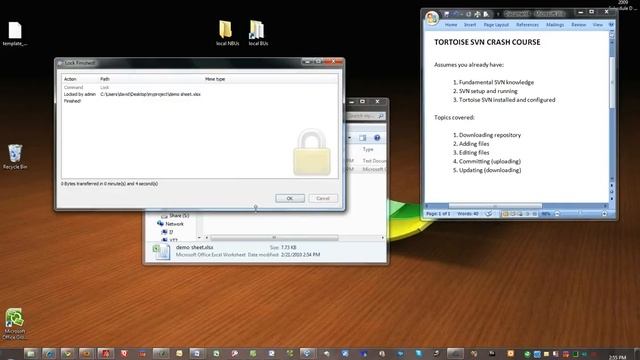Viewport: 640px width, 360px height.
Task: Click Explorer's horizontal scrollbar thumb
Action: point(274,238)
